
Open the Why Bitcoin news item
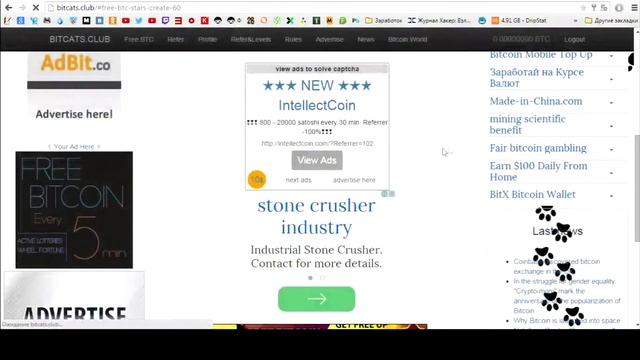[x=567, y=321]
